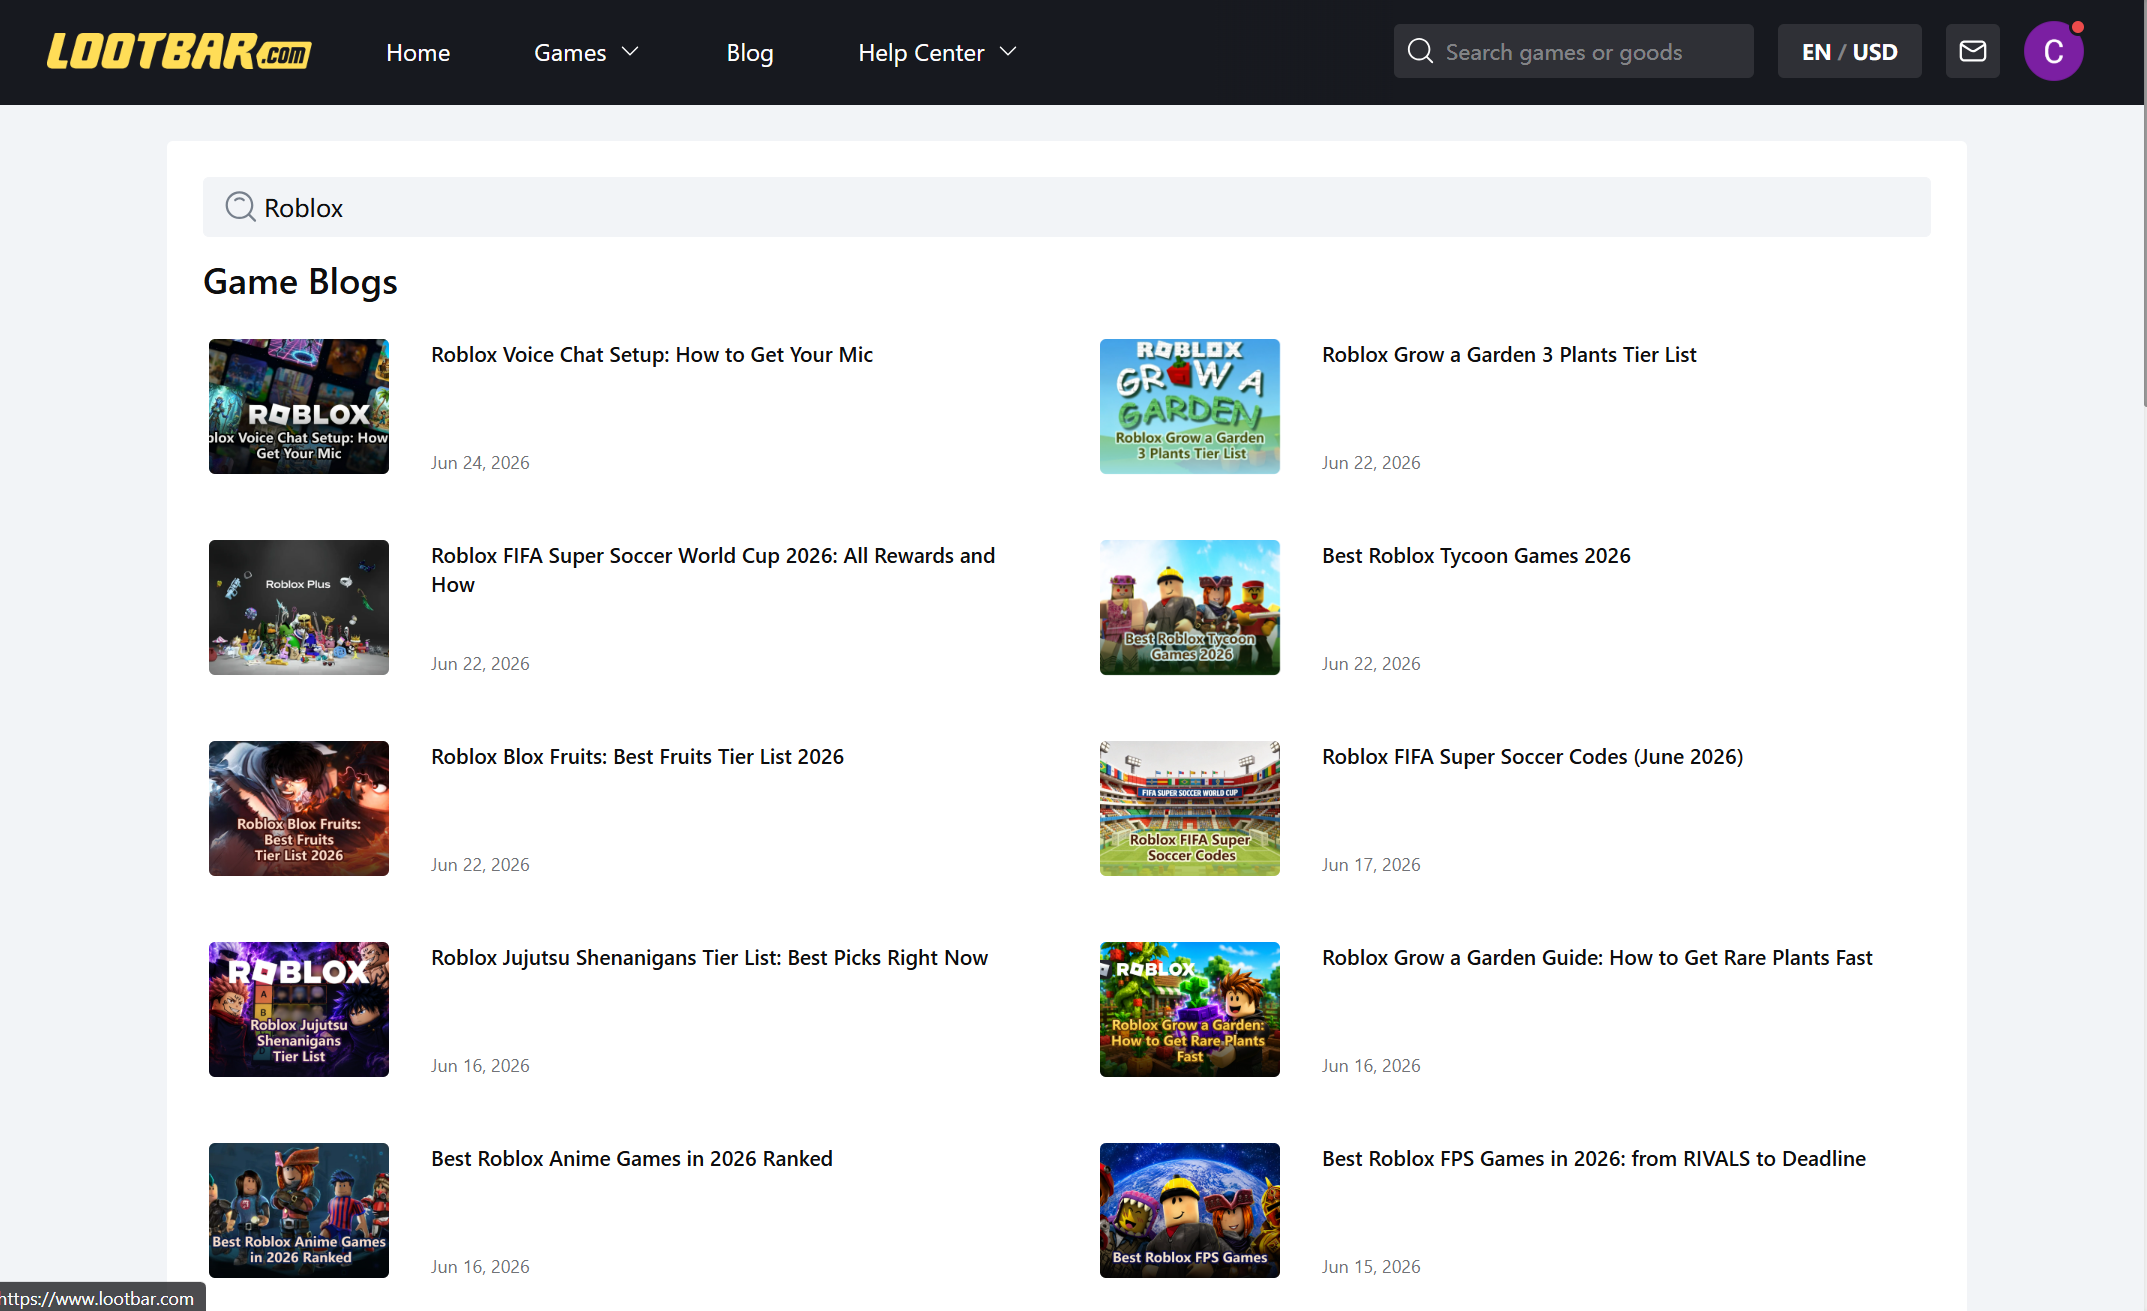This screenshot has height=1311, width=2147.
Task: Open the Blog nav item
Action: tap(750, 52)
